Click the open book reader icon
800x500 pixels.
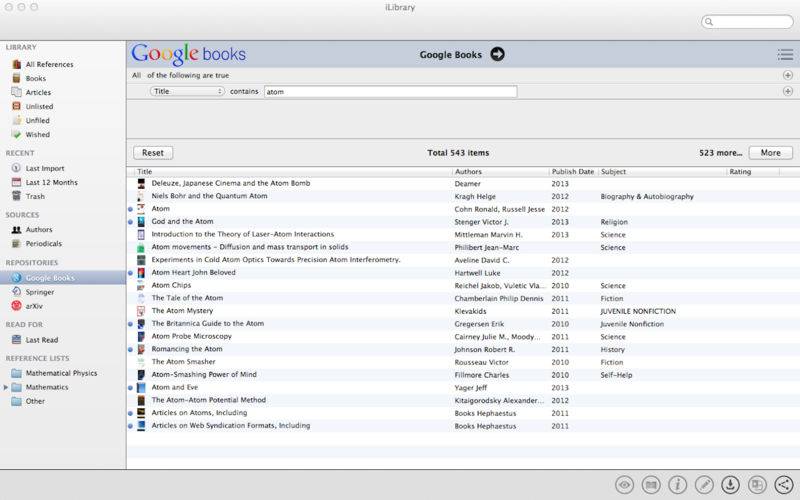coord(651,485)
